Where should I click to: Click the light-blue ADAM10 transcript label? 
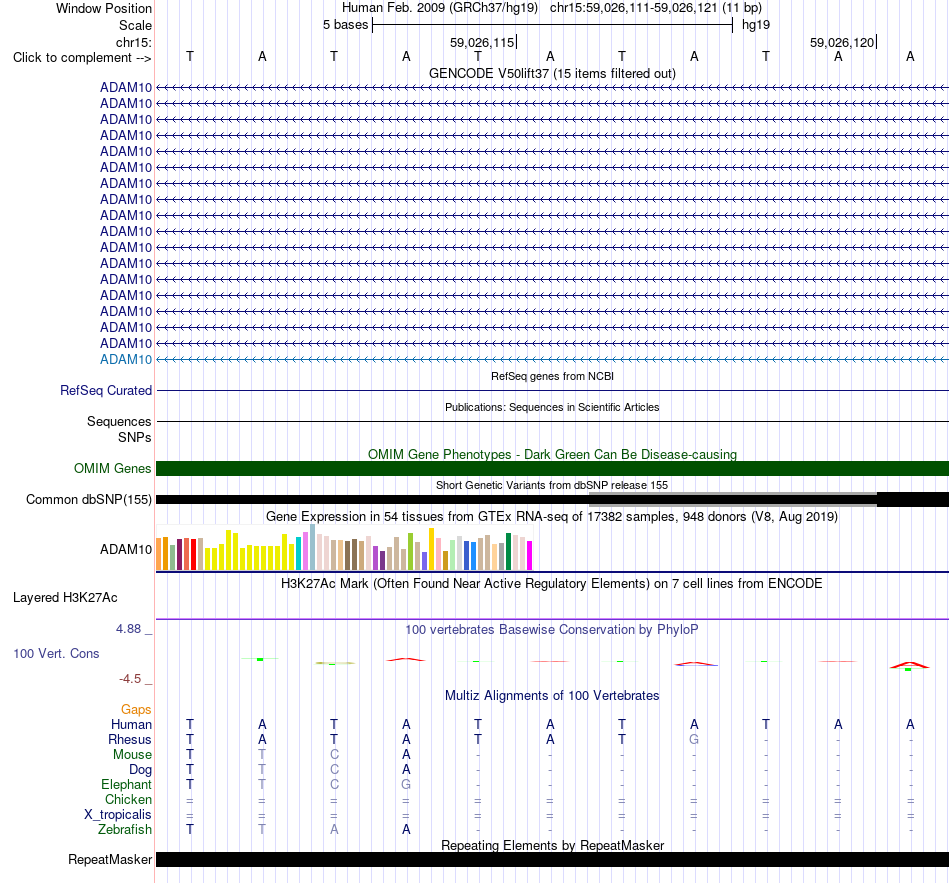[x=126, y=359]
